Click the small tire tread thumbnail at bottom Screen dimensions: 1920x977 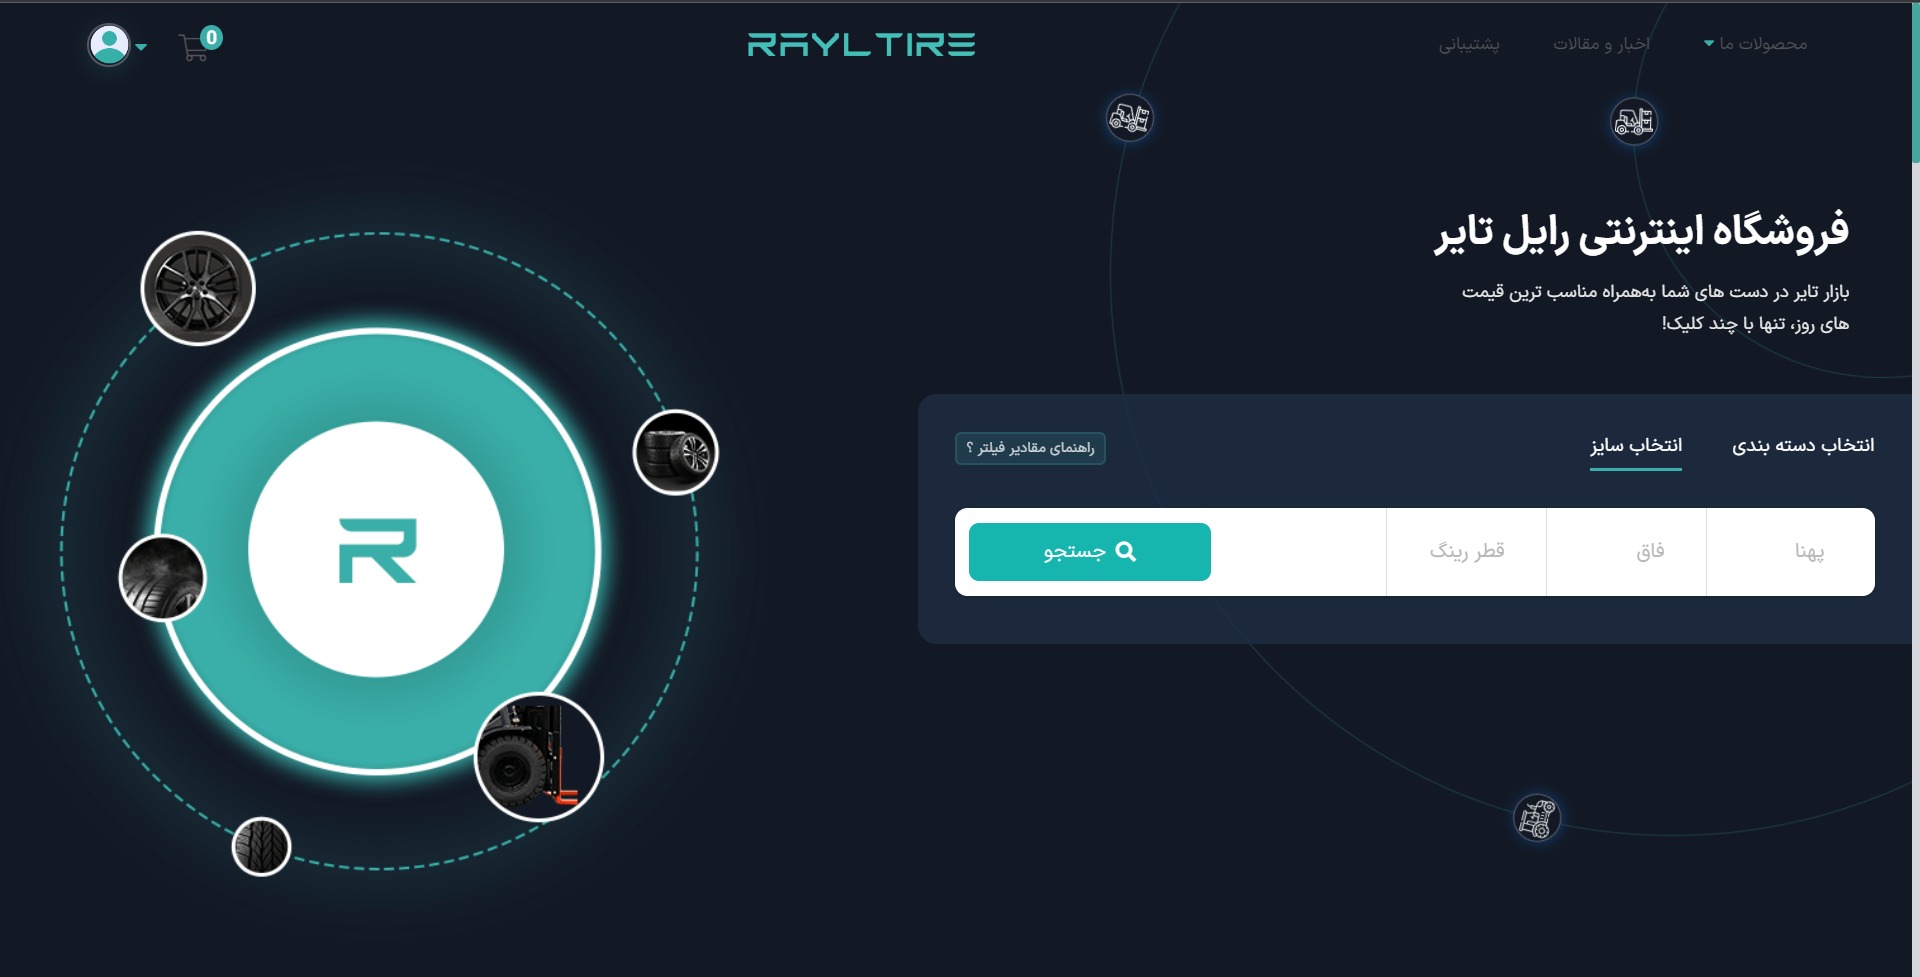click(x=261, y=847)
